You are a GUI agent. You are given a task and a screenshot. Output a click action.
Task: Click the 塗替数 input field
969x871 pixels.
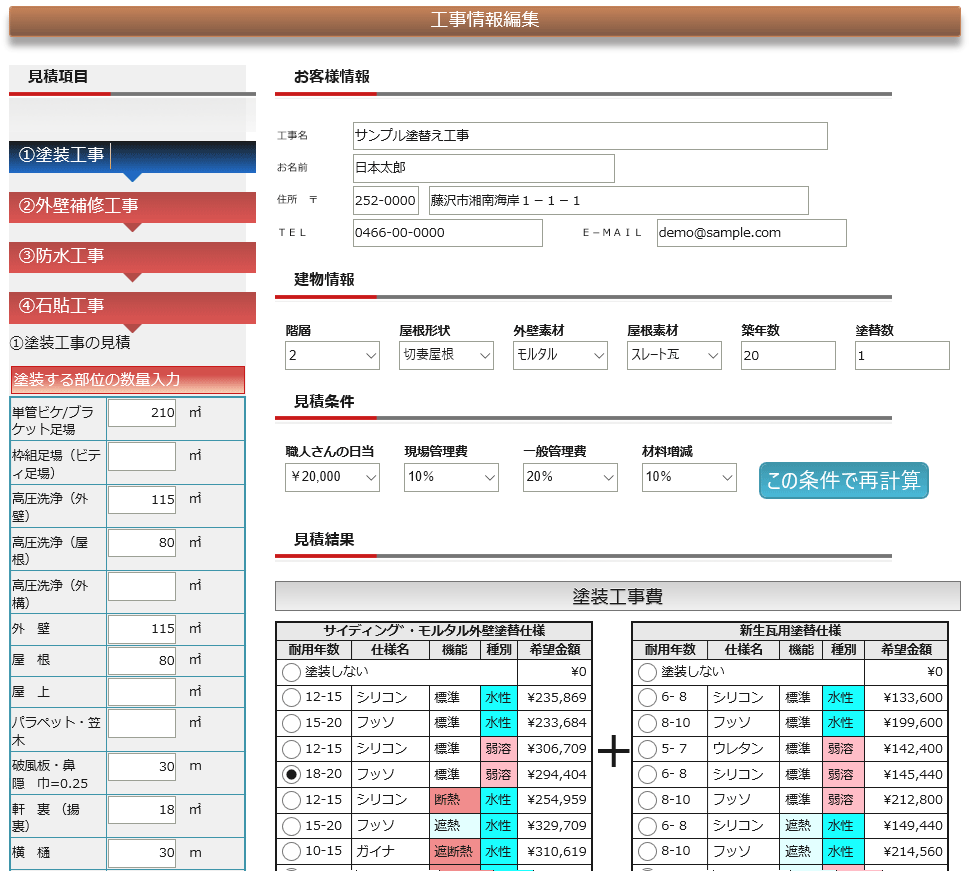click(902, 355)
